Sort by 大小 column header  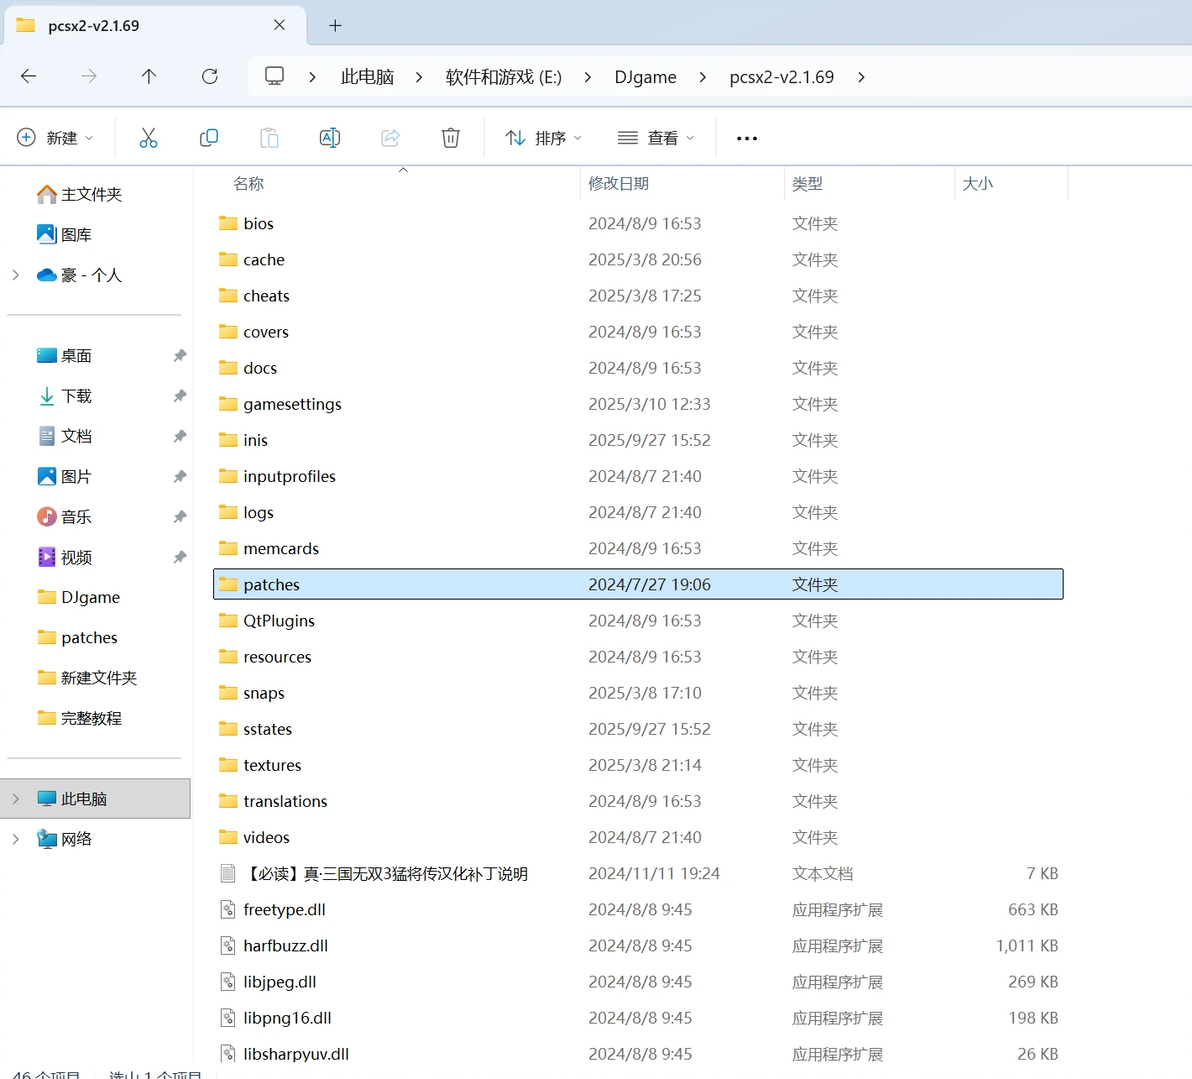click(978, 183)
